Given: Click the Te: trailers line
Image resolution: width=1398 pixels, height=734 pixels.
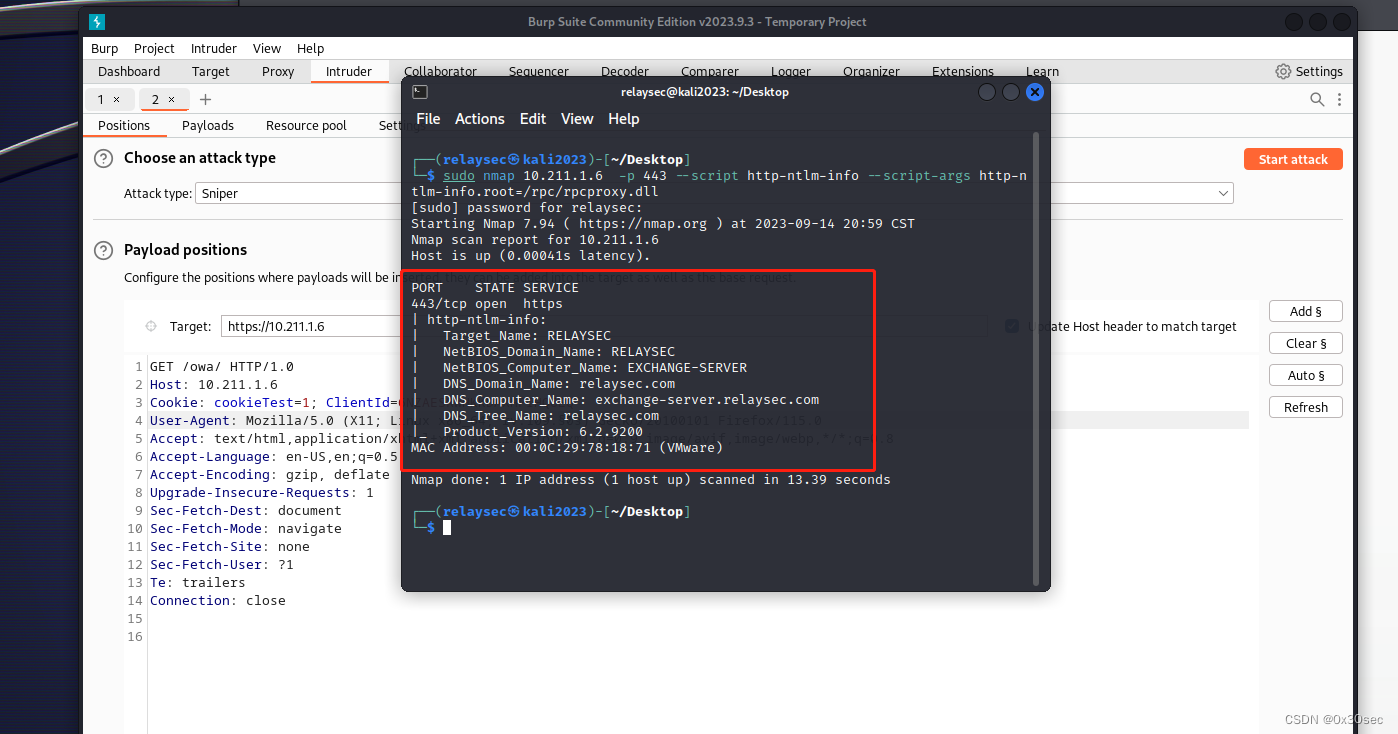Looking at the screenshot, I should tap(198, 582).
